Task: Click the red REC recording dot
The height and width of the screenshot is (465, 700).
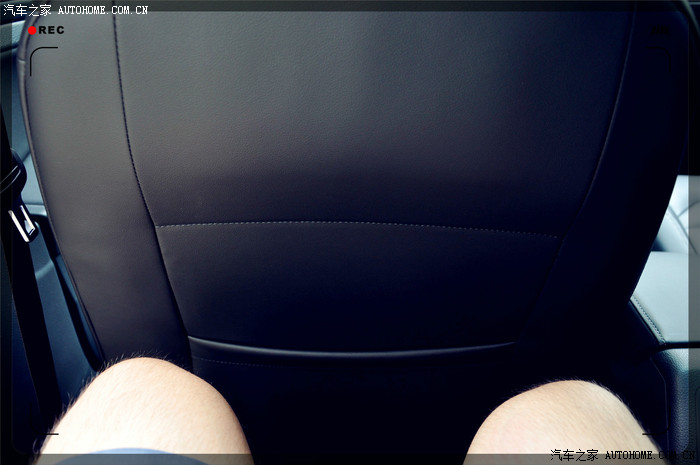Action: 32,30
